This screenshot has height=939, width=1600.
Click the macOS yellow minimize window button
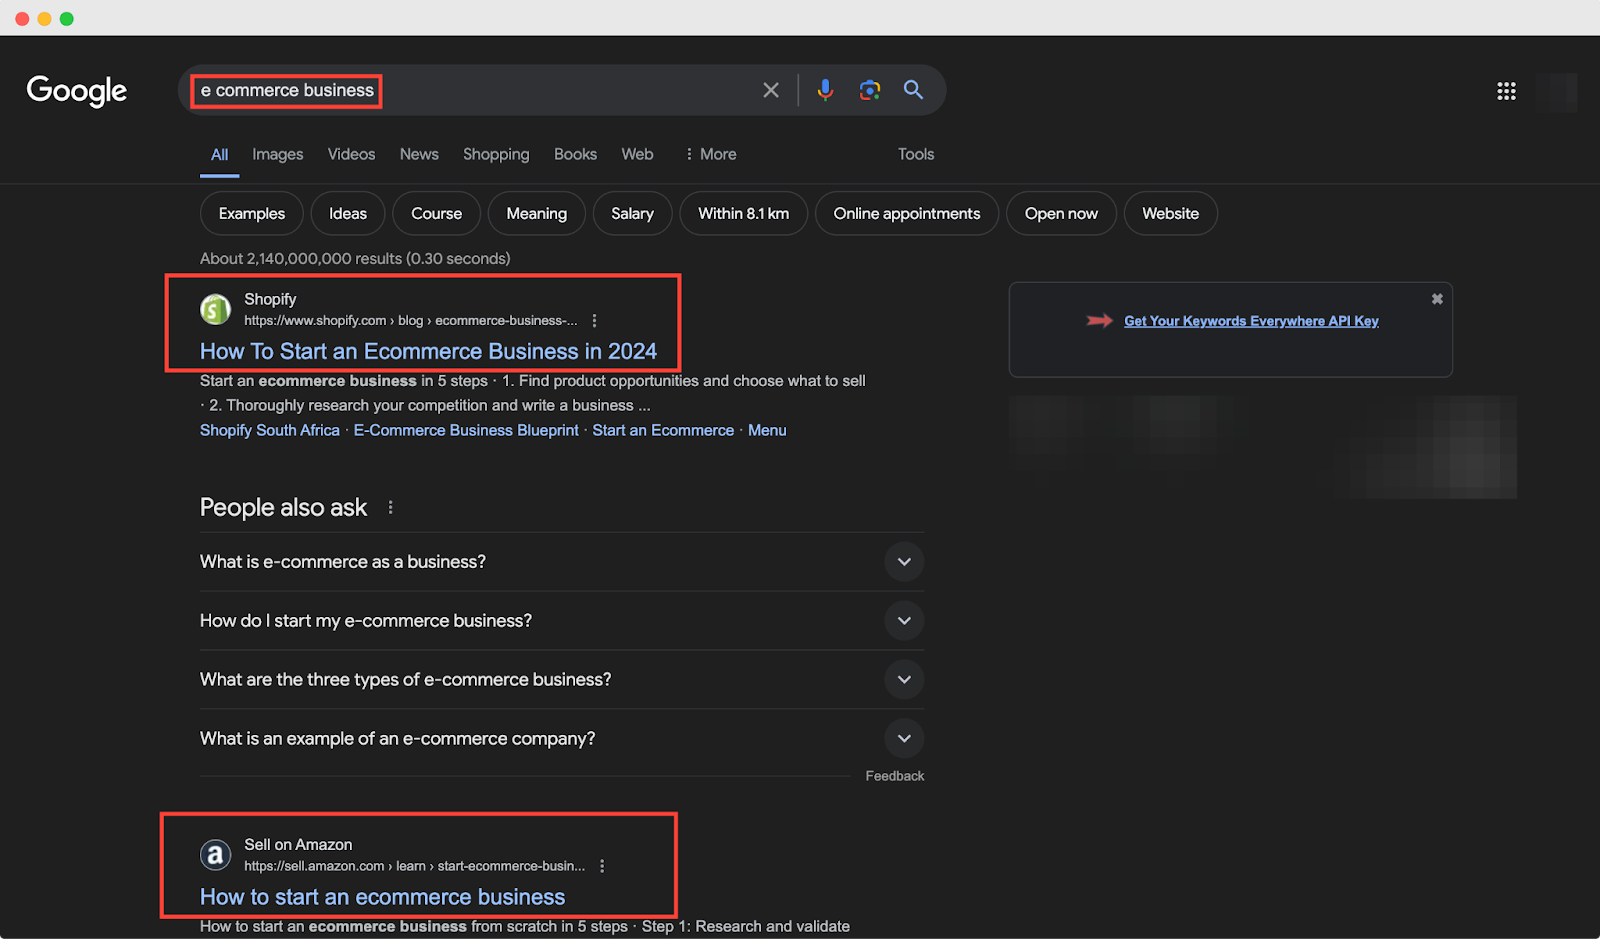tap(44, 19)
